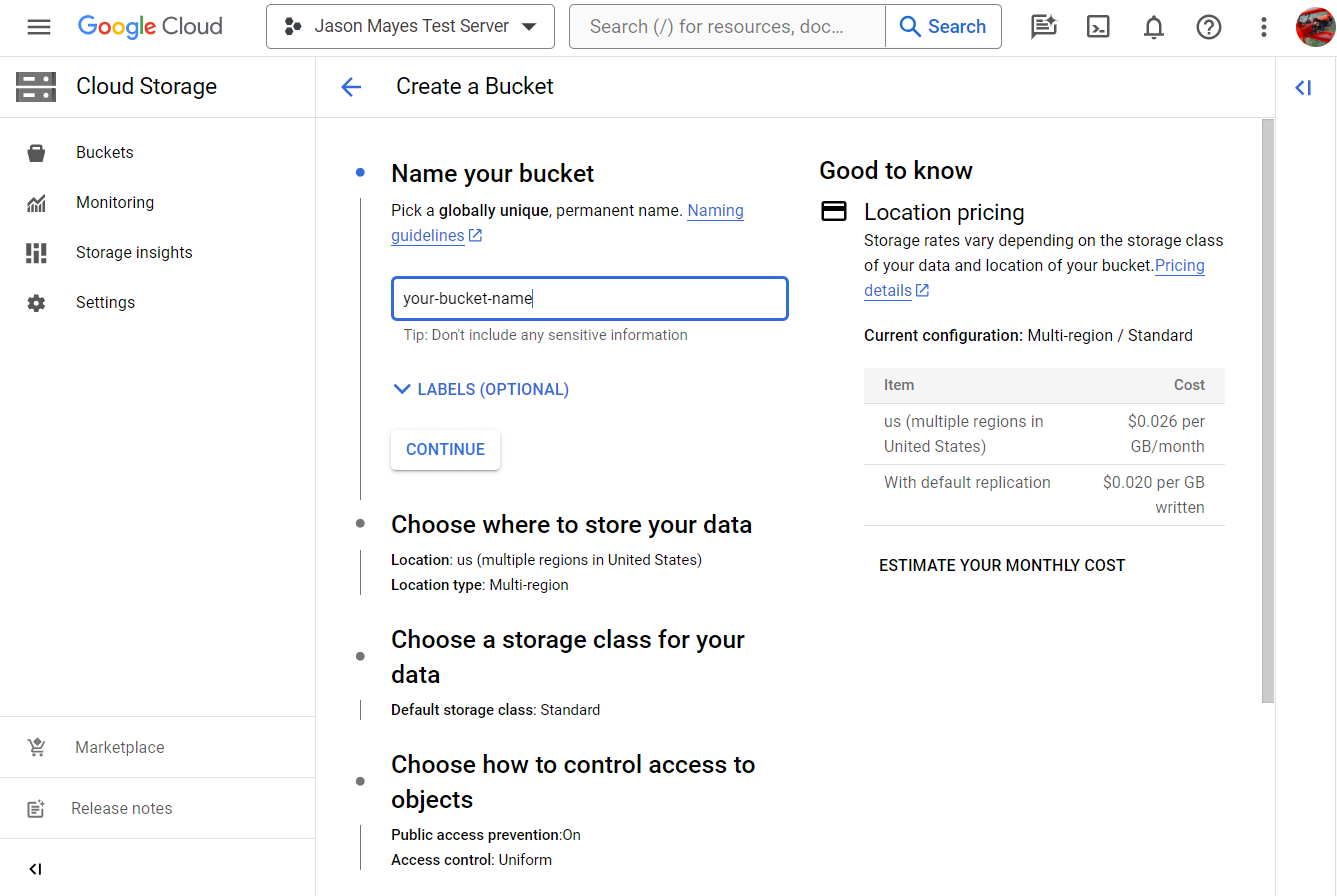Open the Naming guidelines link
1337x896 pixels.
click(715, 211)
